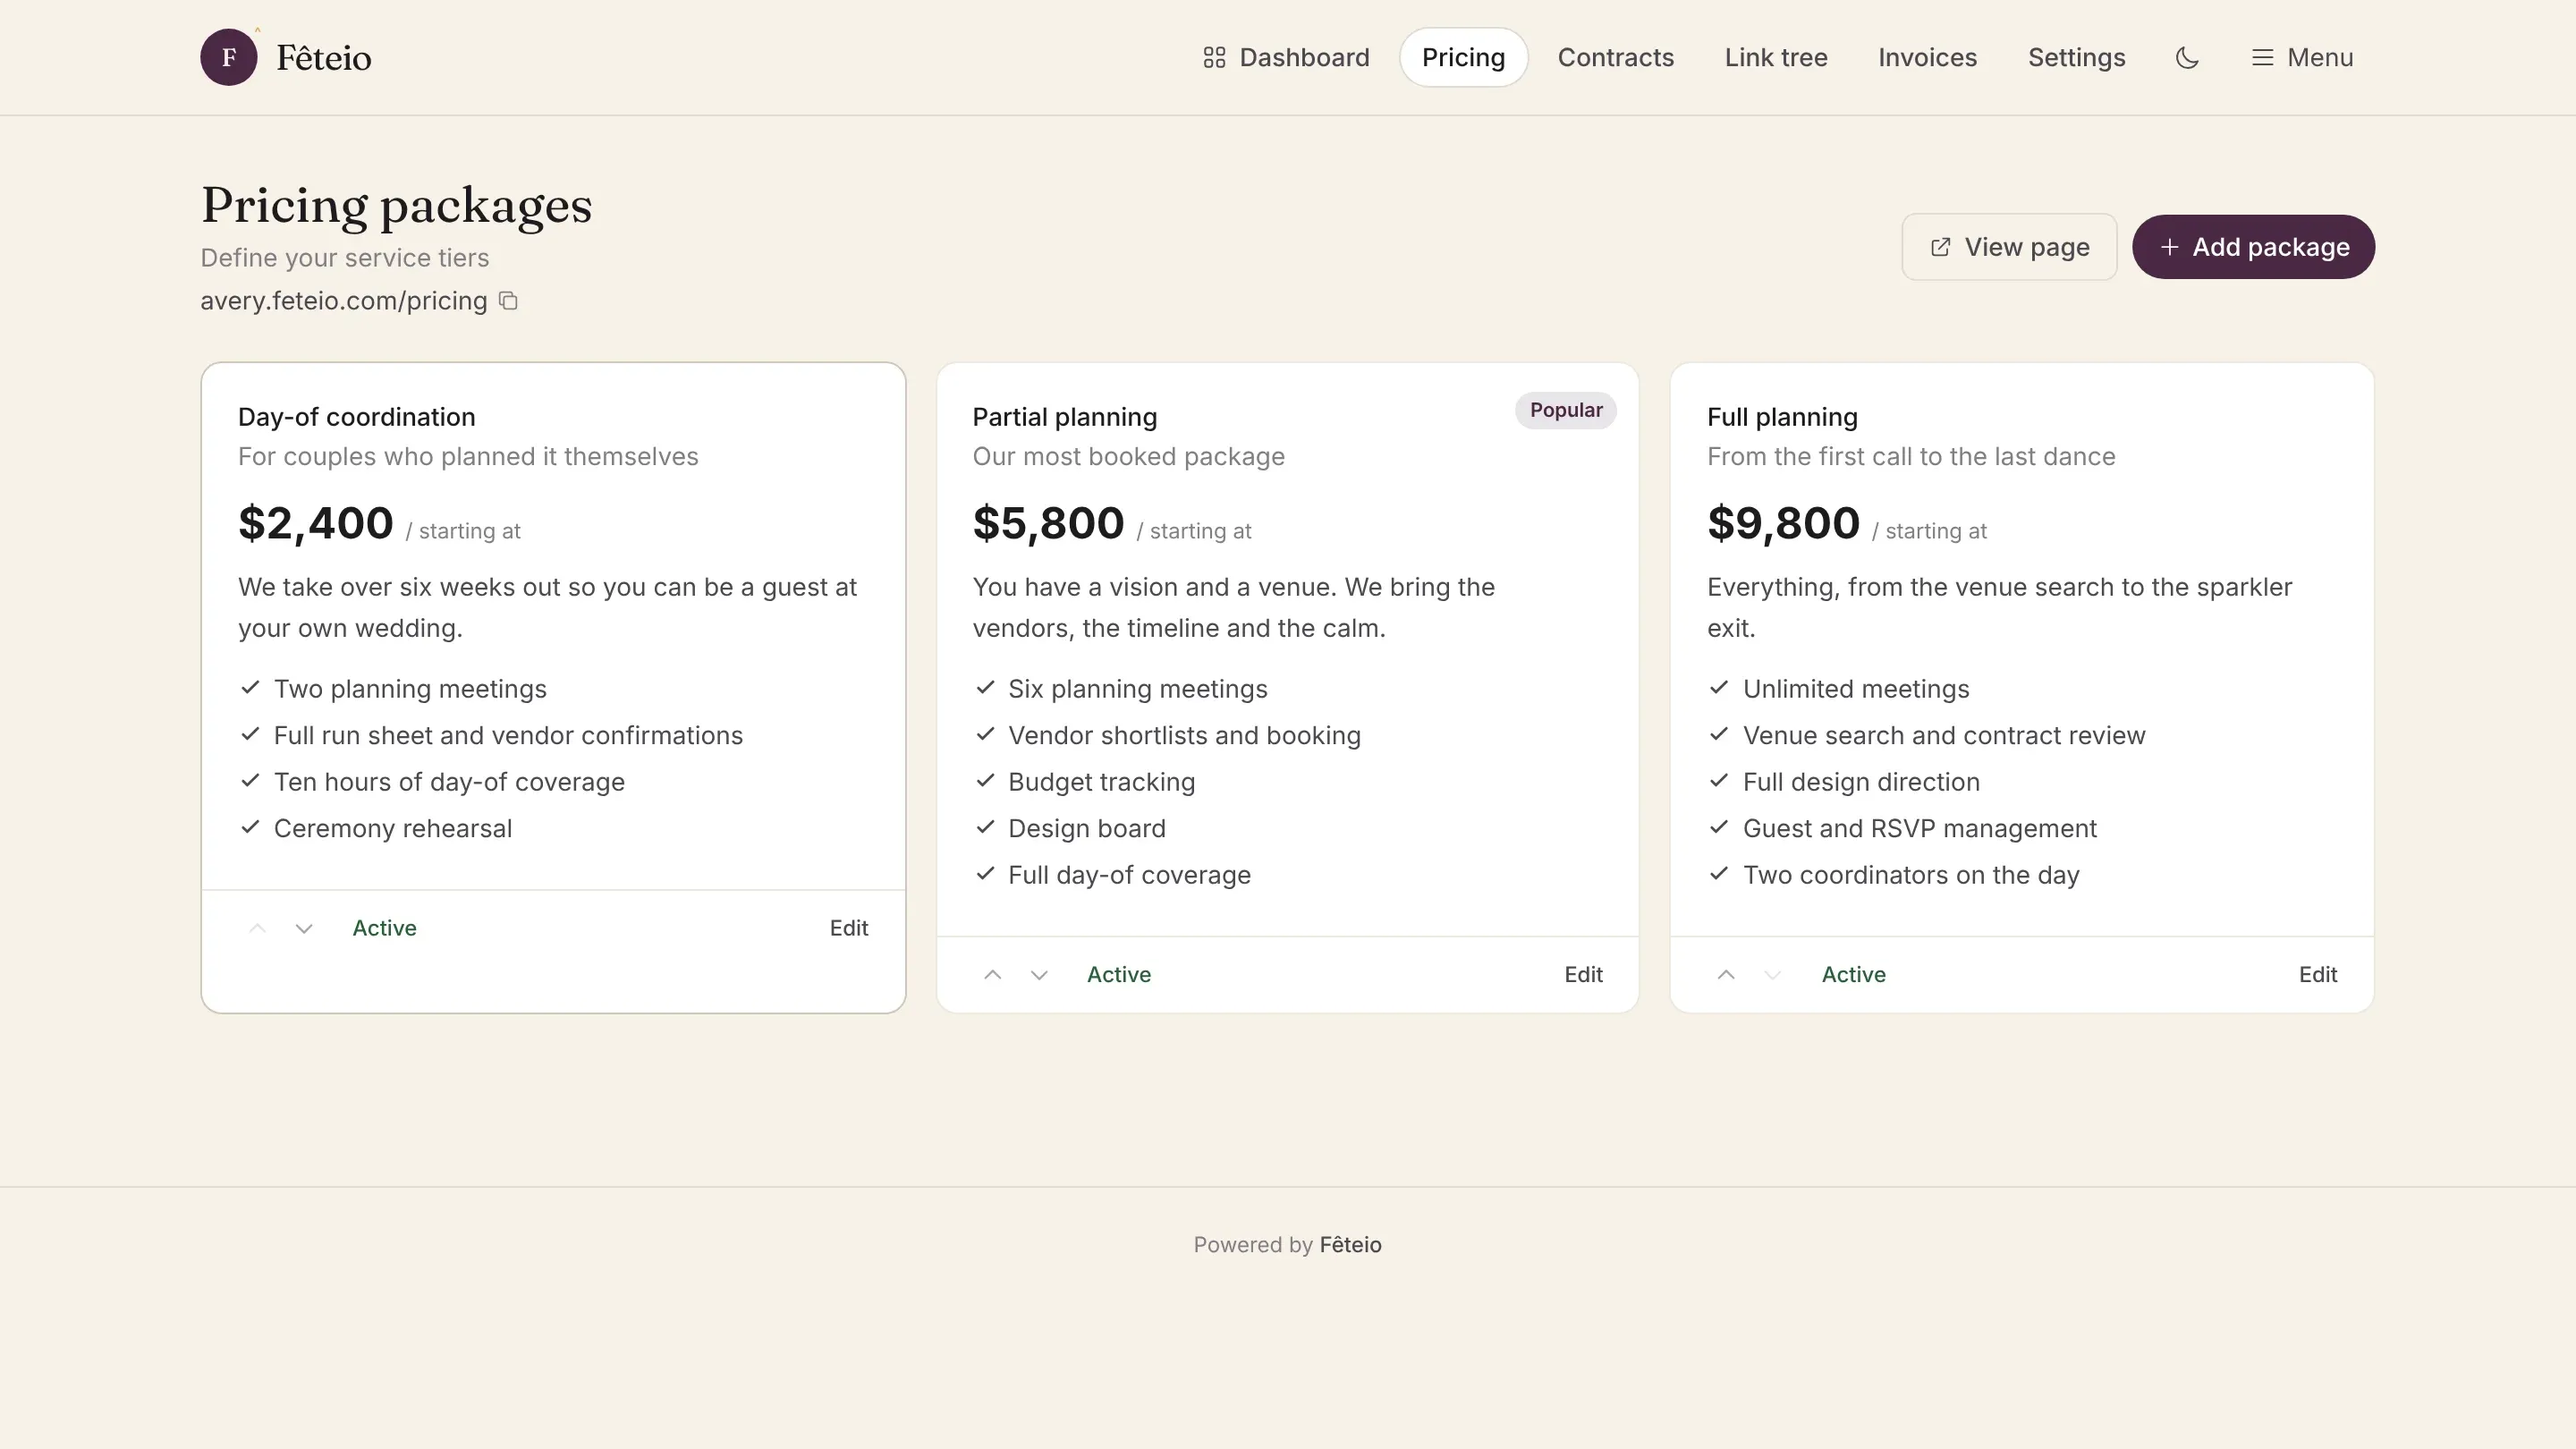Toggle Active status on Partial planning

[1119, 974]
